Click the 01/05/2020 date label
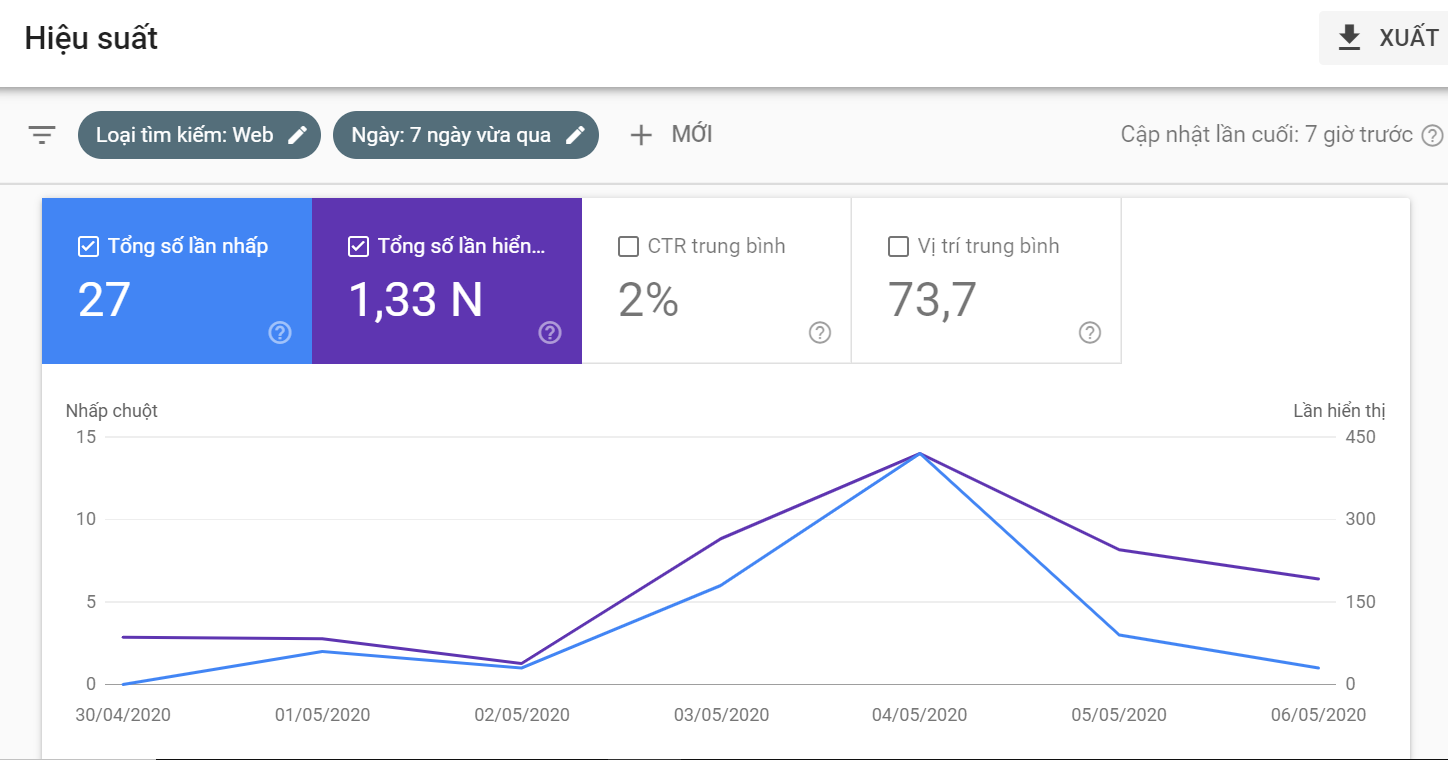Viewport: 1448px width, 760px height. click(x=322, y=715)
